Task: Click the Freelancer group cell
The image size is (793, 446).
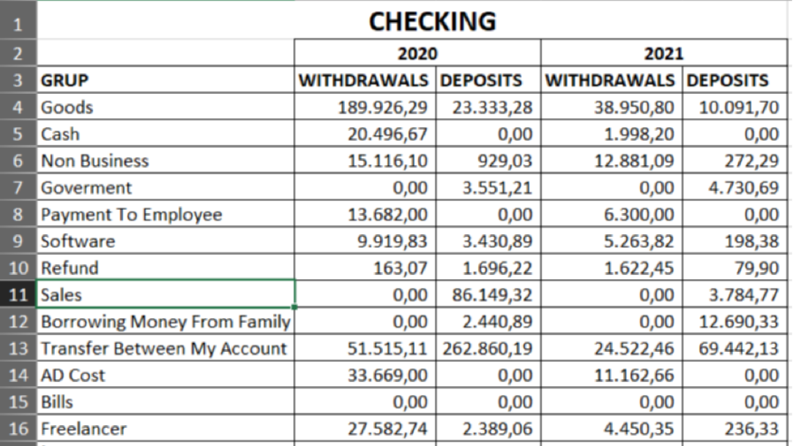Action: coord(165,428)
